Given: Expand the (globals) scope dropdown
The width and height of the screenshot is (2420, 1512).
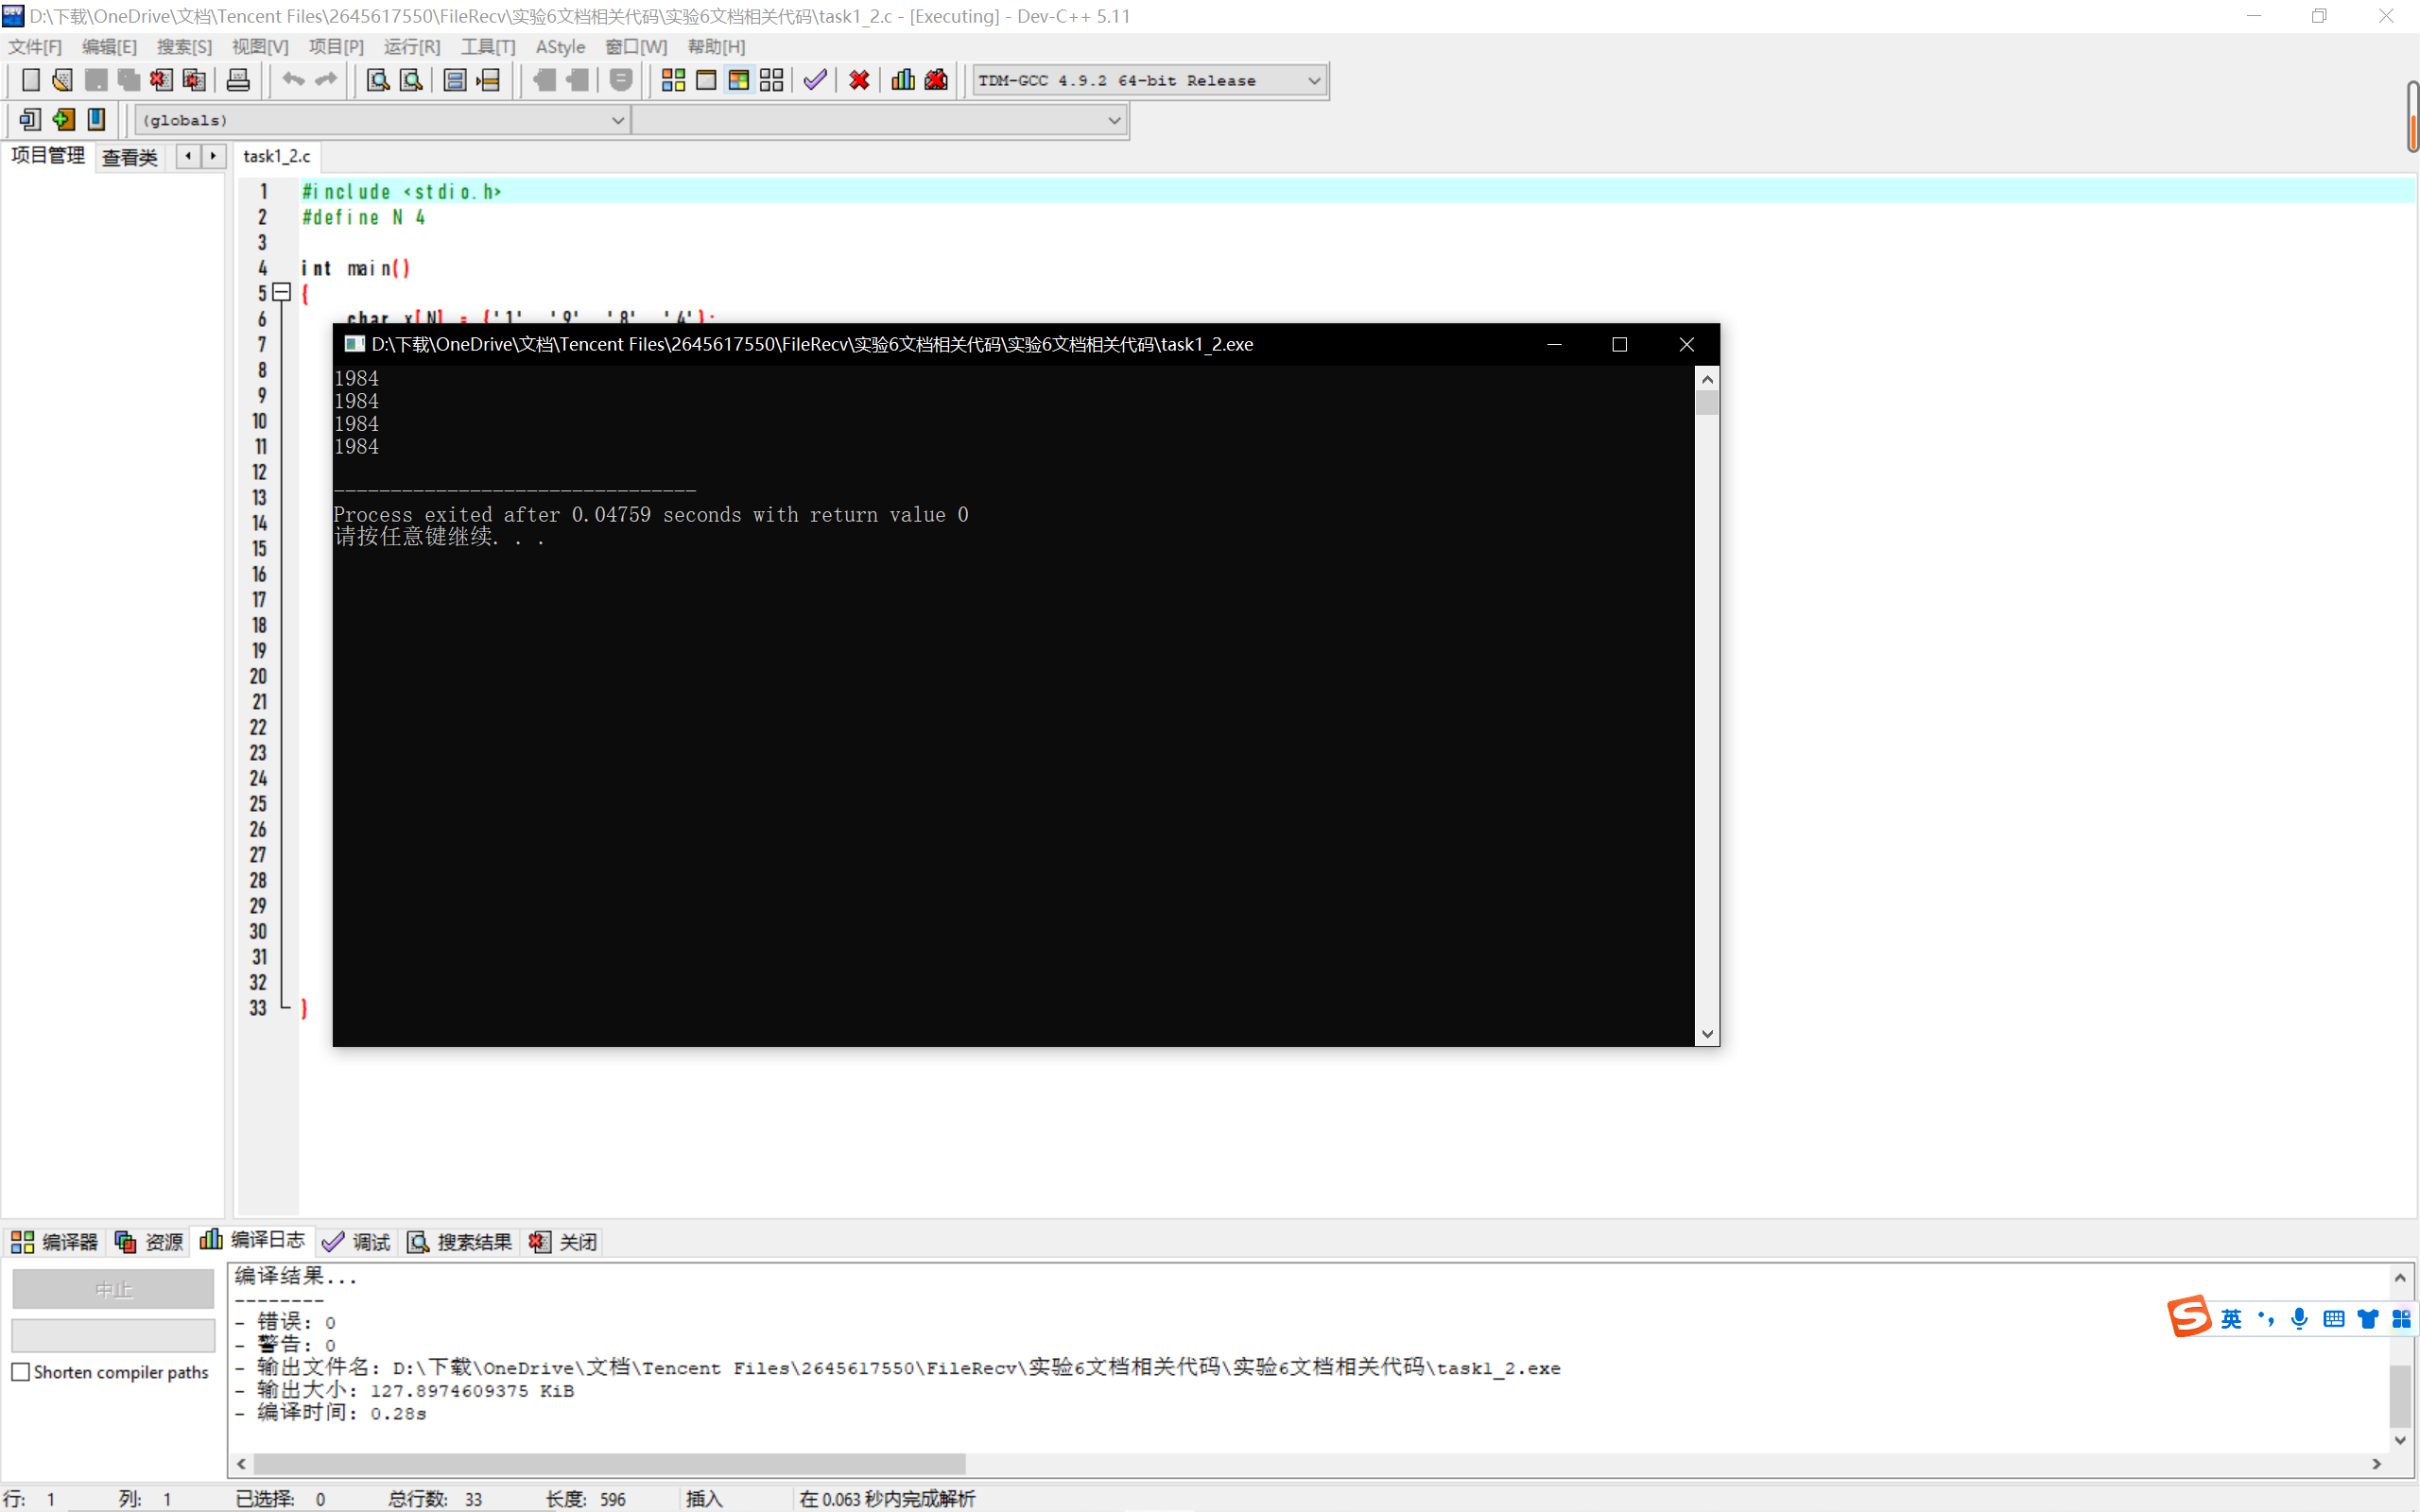Looking at the screenshot, I should pos(617,120).
